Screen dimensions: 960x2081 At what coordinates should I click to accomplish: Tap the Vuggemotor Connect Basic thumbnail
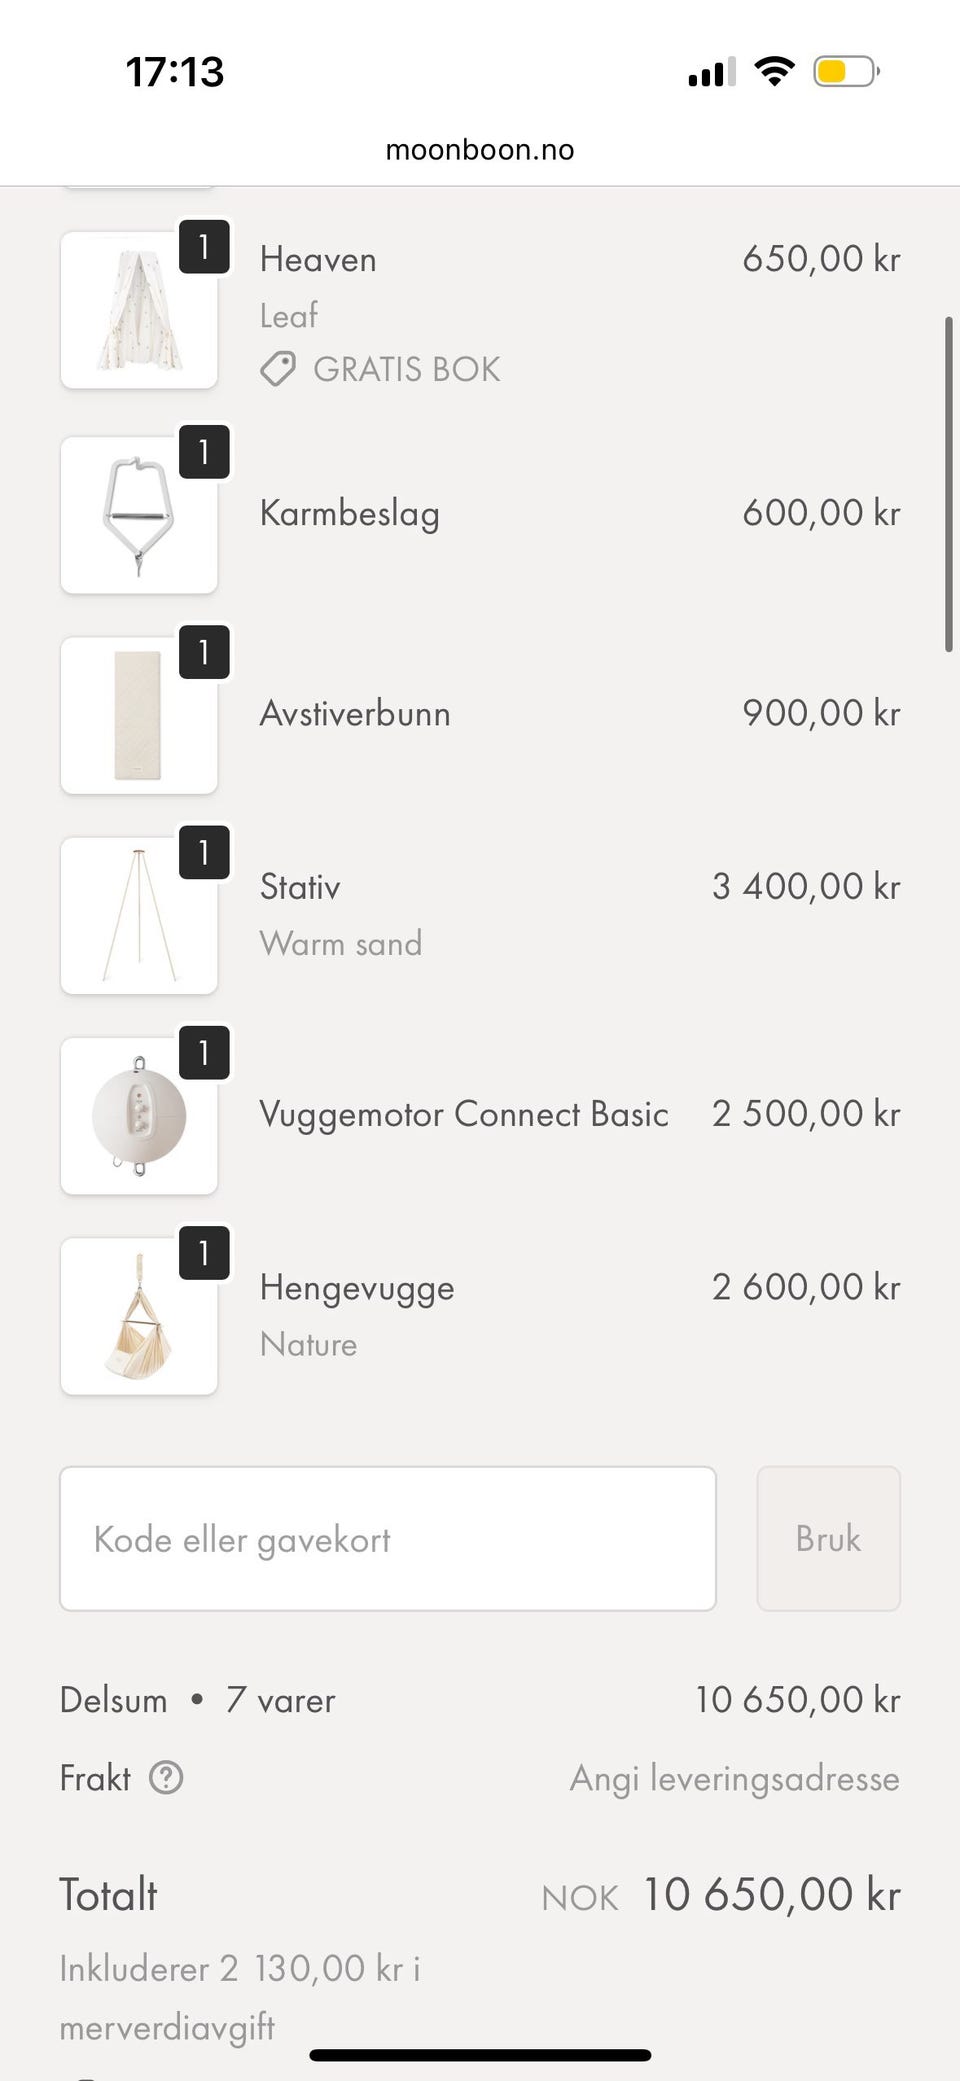coord(139,1115)
